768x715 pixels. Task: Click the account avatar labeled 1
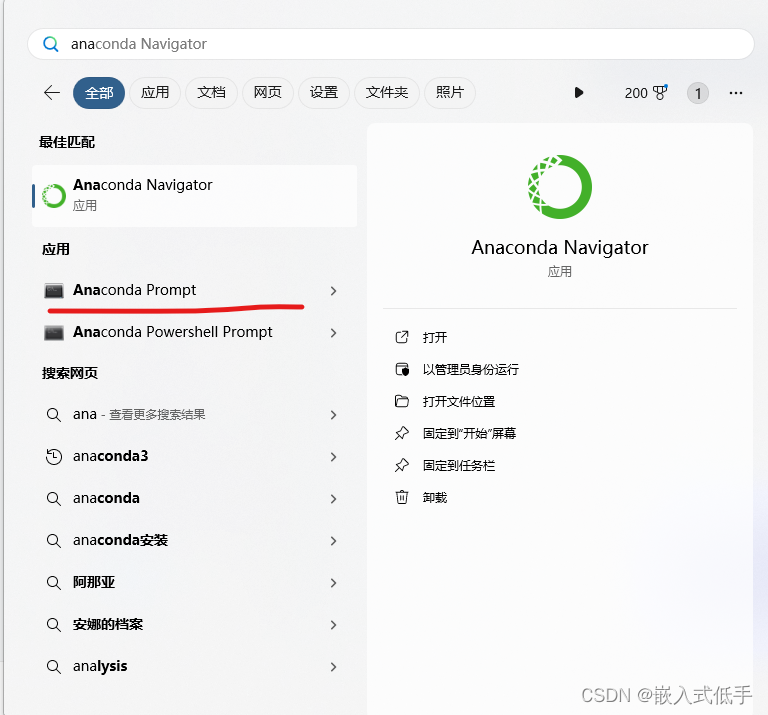click(x=697, y=93)
